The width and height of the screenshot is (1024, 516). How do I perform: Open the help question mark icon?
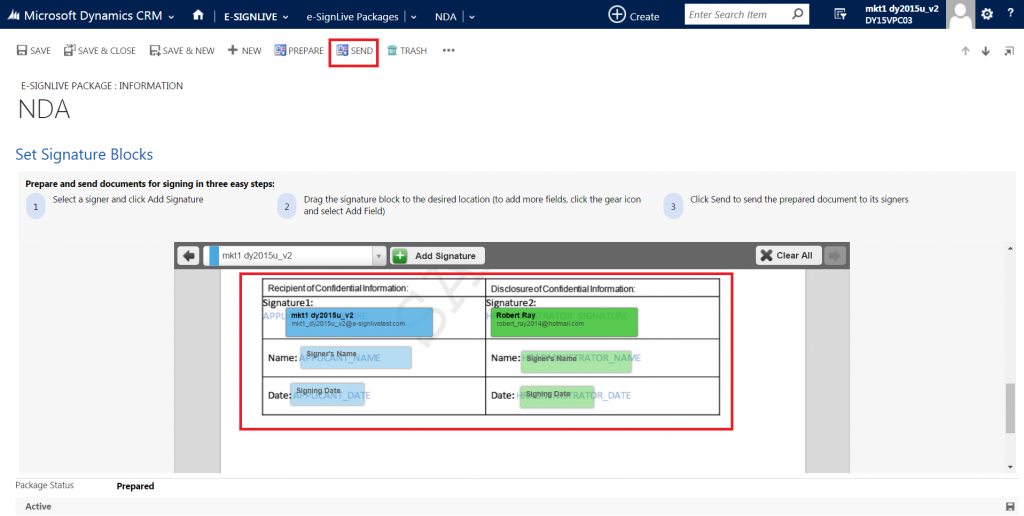tap(1010, 14)
